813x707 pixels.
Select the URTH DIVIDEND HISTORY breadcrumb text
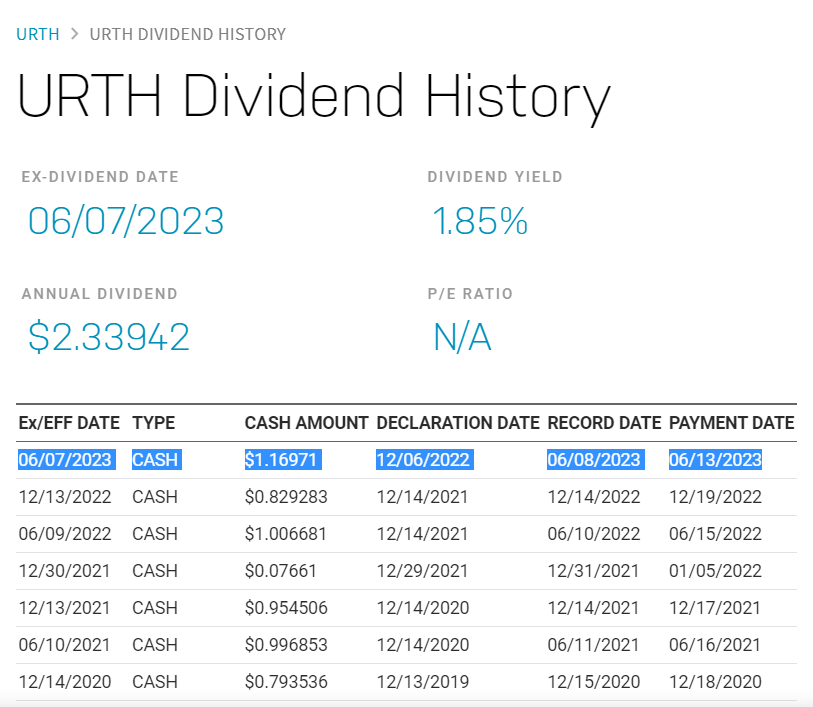[188, 34]
